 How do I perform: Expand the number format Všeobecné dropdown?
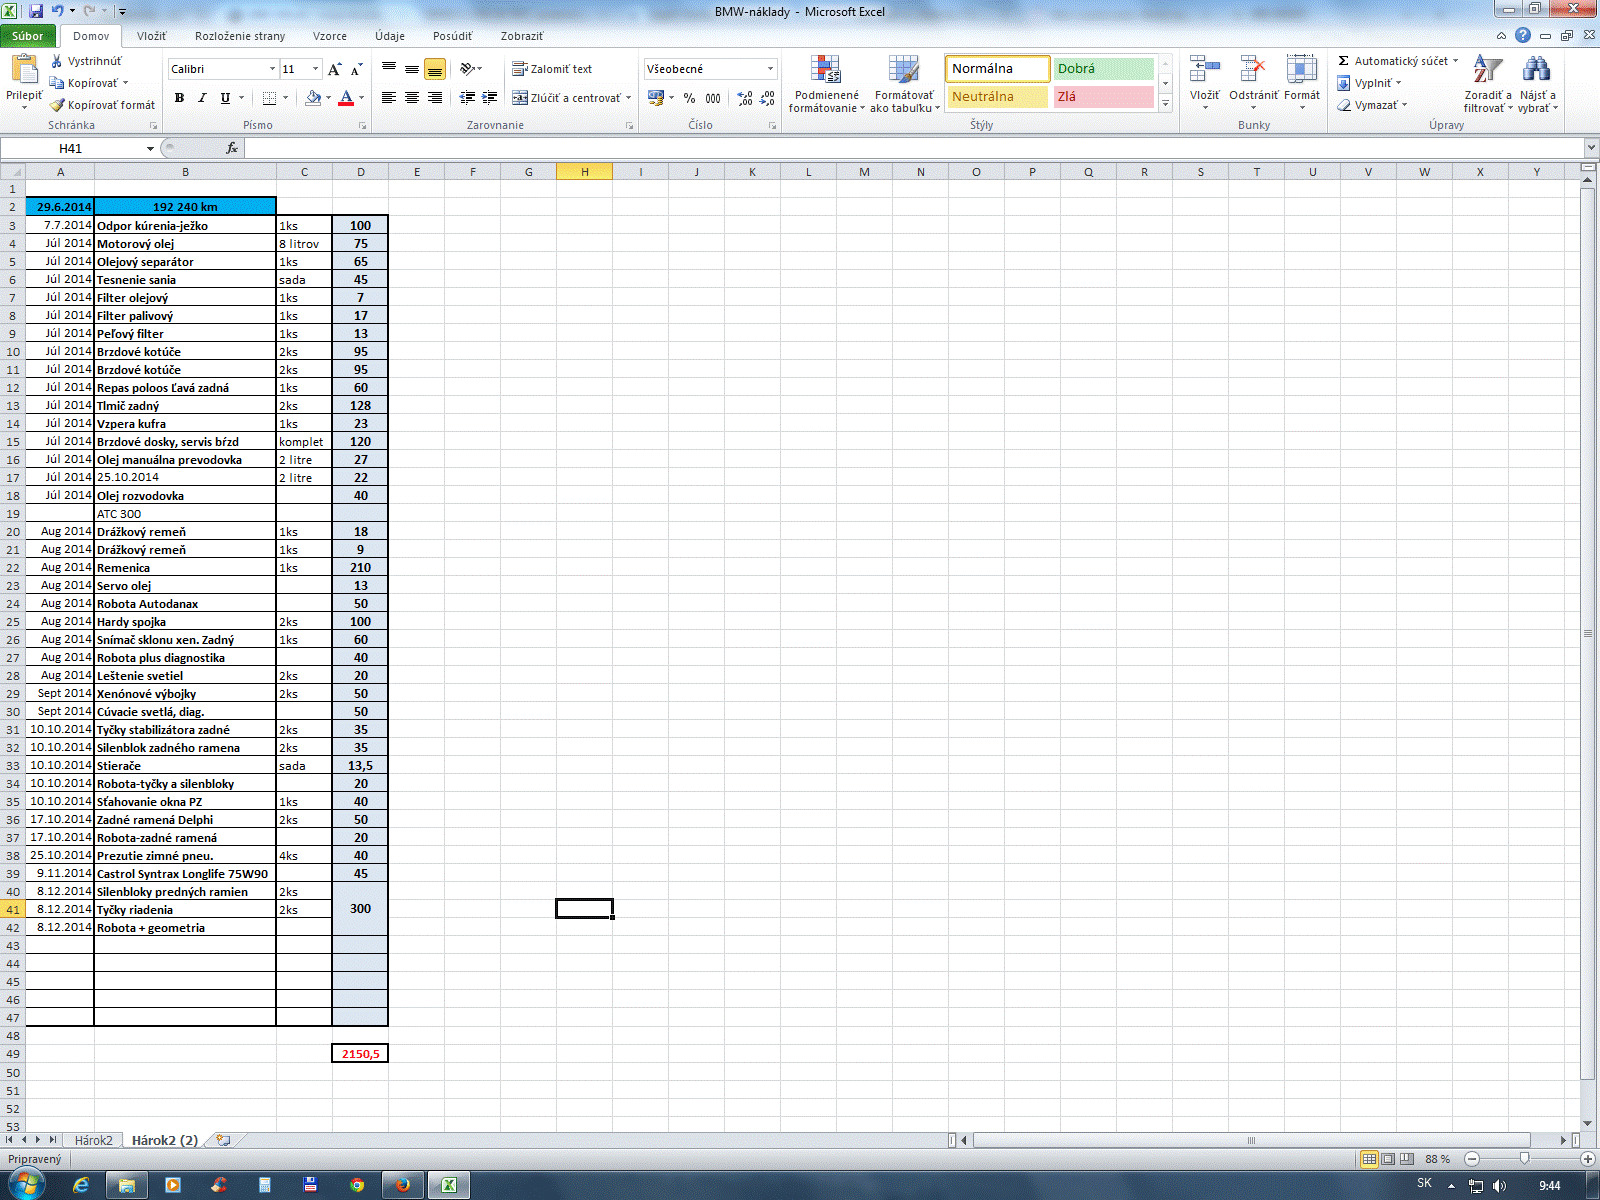(x=770, y=69)
